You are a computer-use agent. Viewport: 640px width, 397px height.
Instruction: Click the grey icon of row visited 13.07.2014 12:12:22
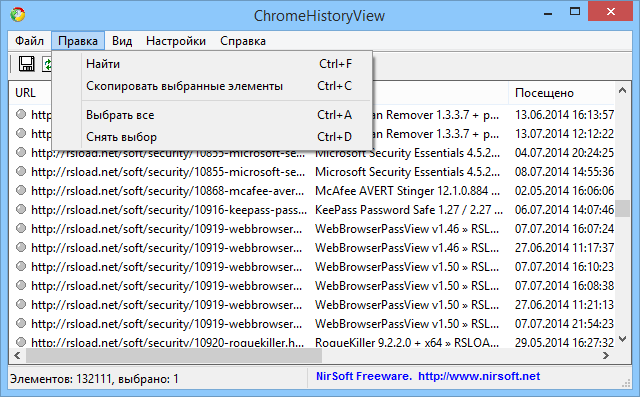(x=21, y=133)
